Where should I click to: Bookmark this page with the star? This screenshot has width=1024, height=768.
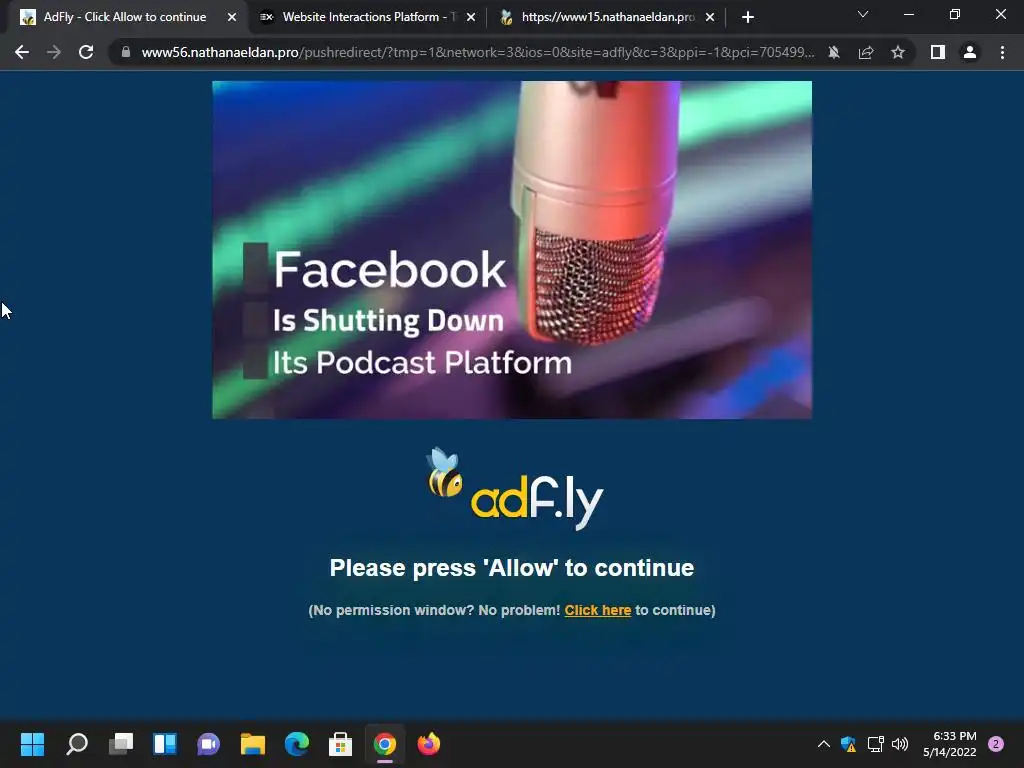click(x=898, y=52)
